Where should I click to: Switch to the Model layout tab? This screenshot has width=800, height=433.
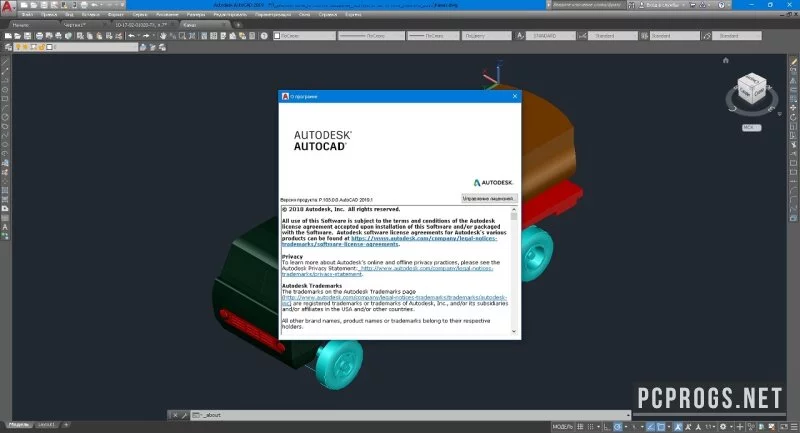click(x=19, y=424)
